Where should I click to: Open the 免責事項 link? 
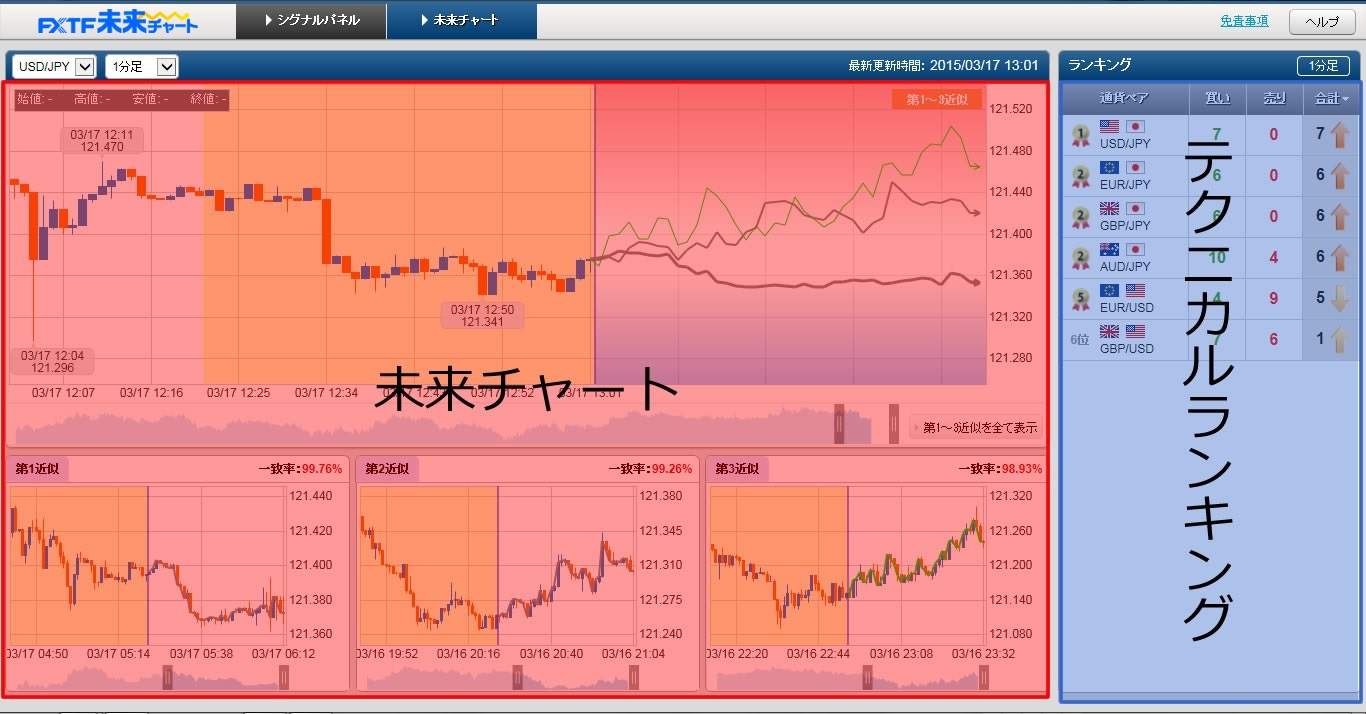(1244, 21)
